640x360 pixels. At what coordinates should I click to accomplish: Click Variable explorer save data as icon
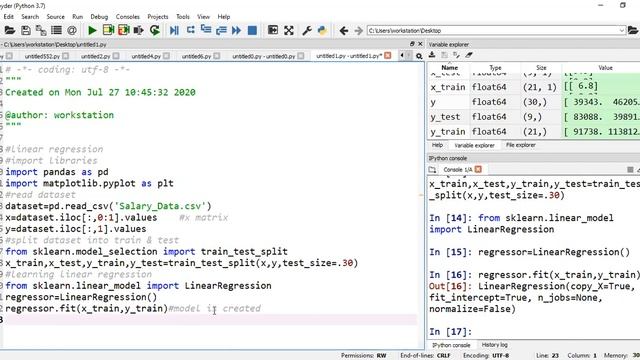click(x=456, y=55)
